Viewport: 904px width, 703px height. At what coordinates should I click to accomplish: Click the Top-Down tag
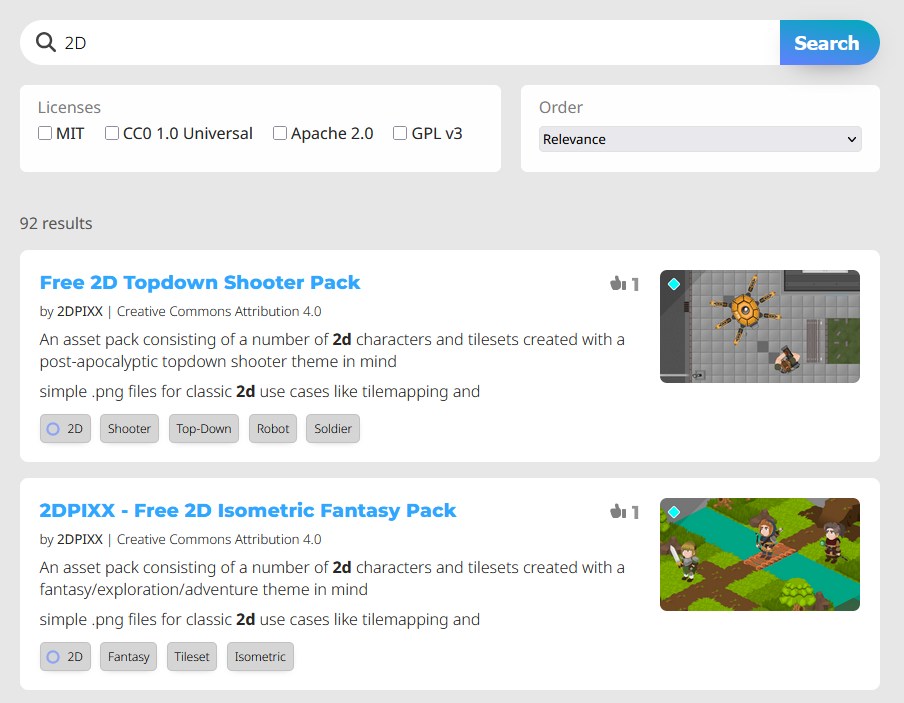click(204, 428)
